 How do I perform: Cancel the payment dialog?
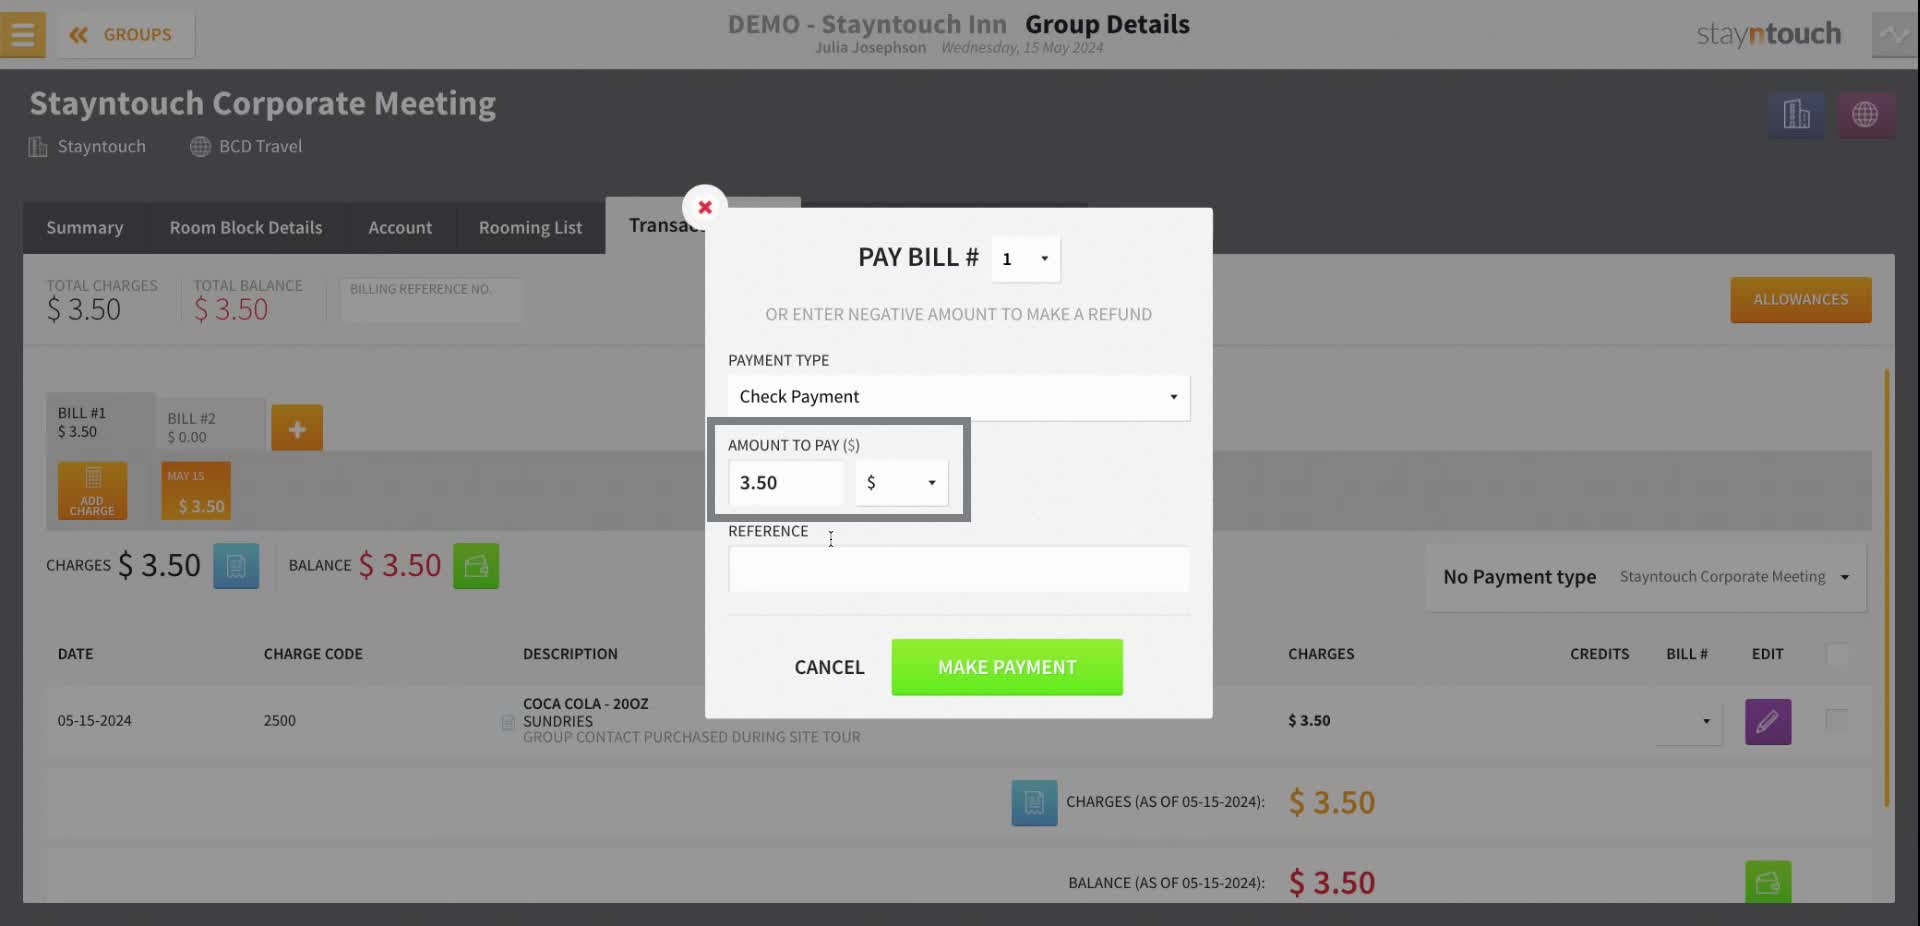point(829,667)
